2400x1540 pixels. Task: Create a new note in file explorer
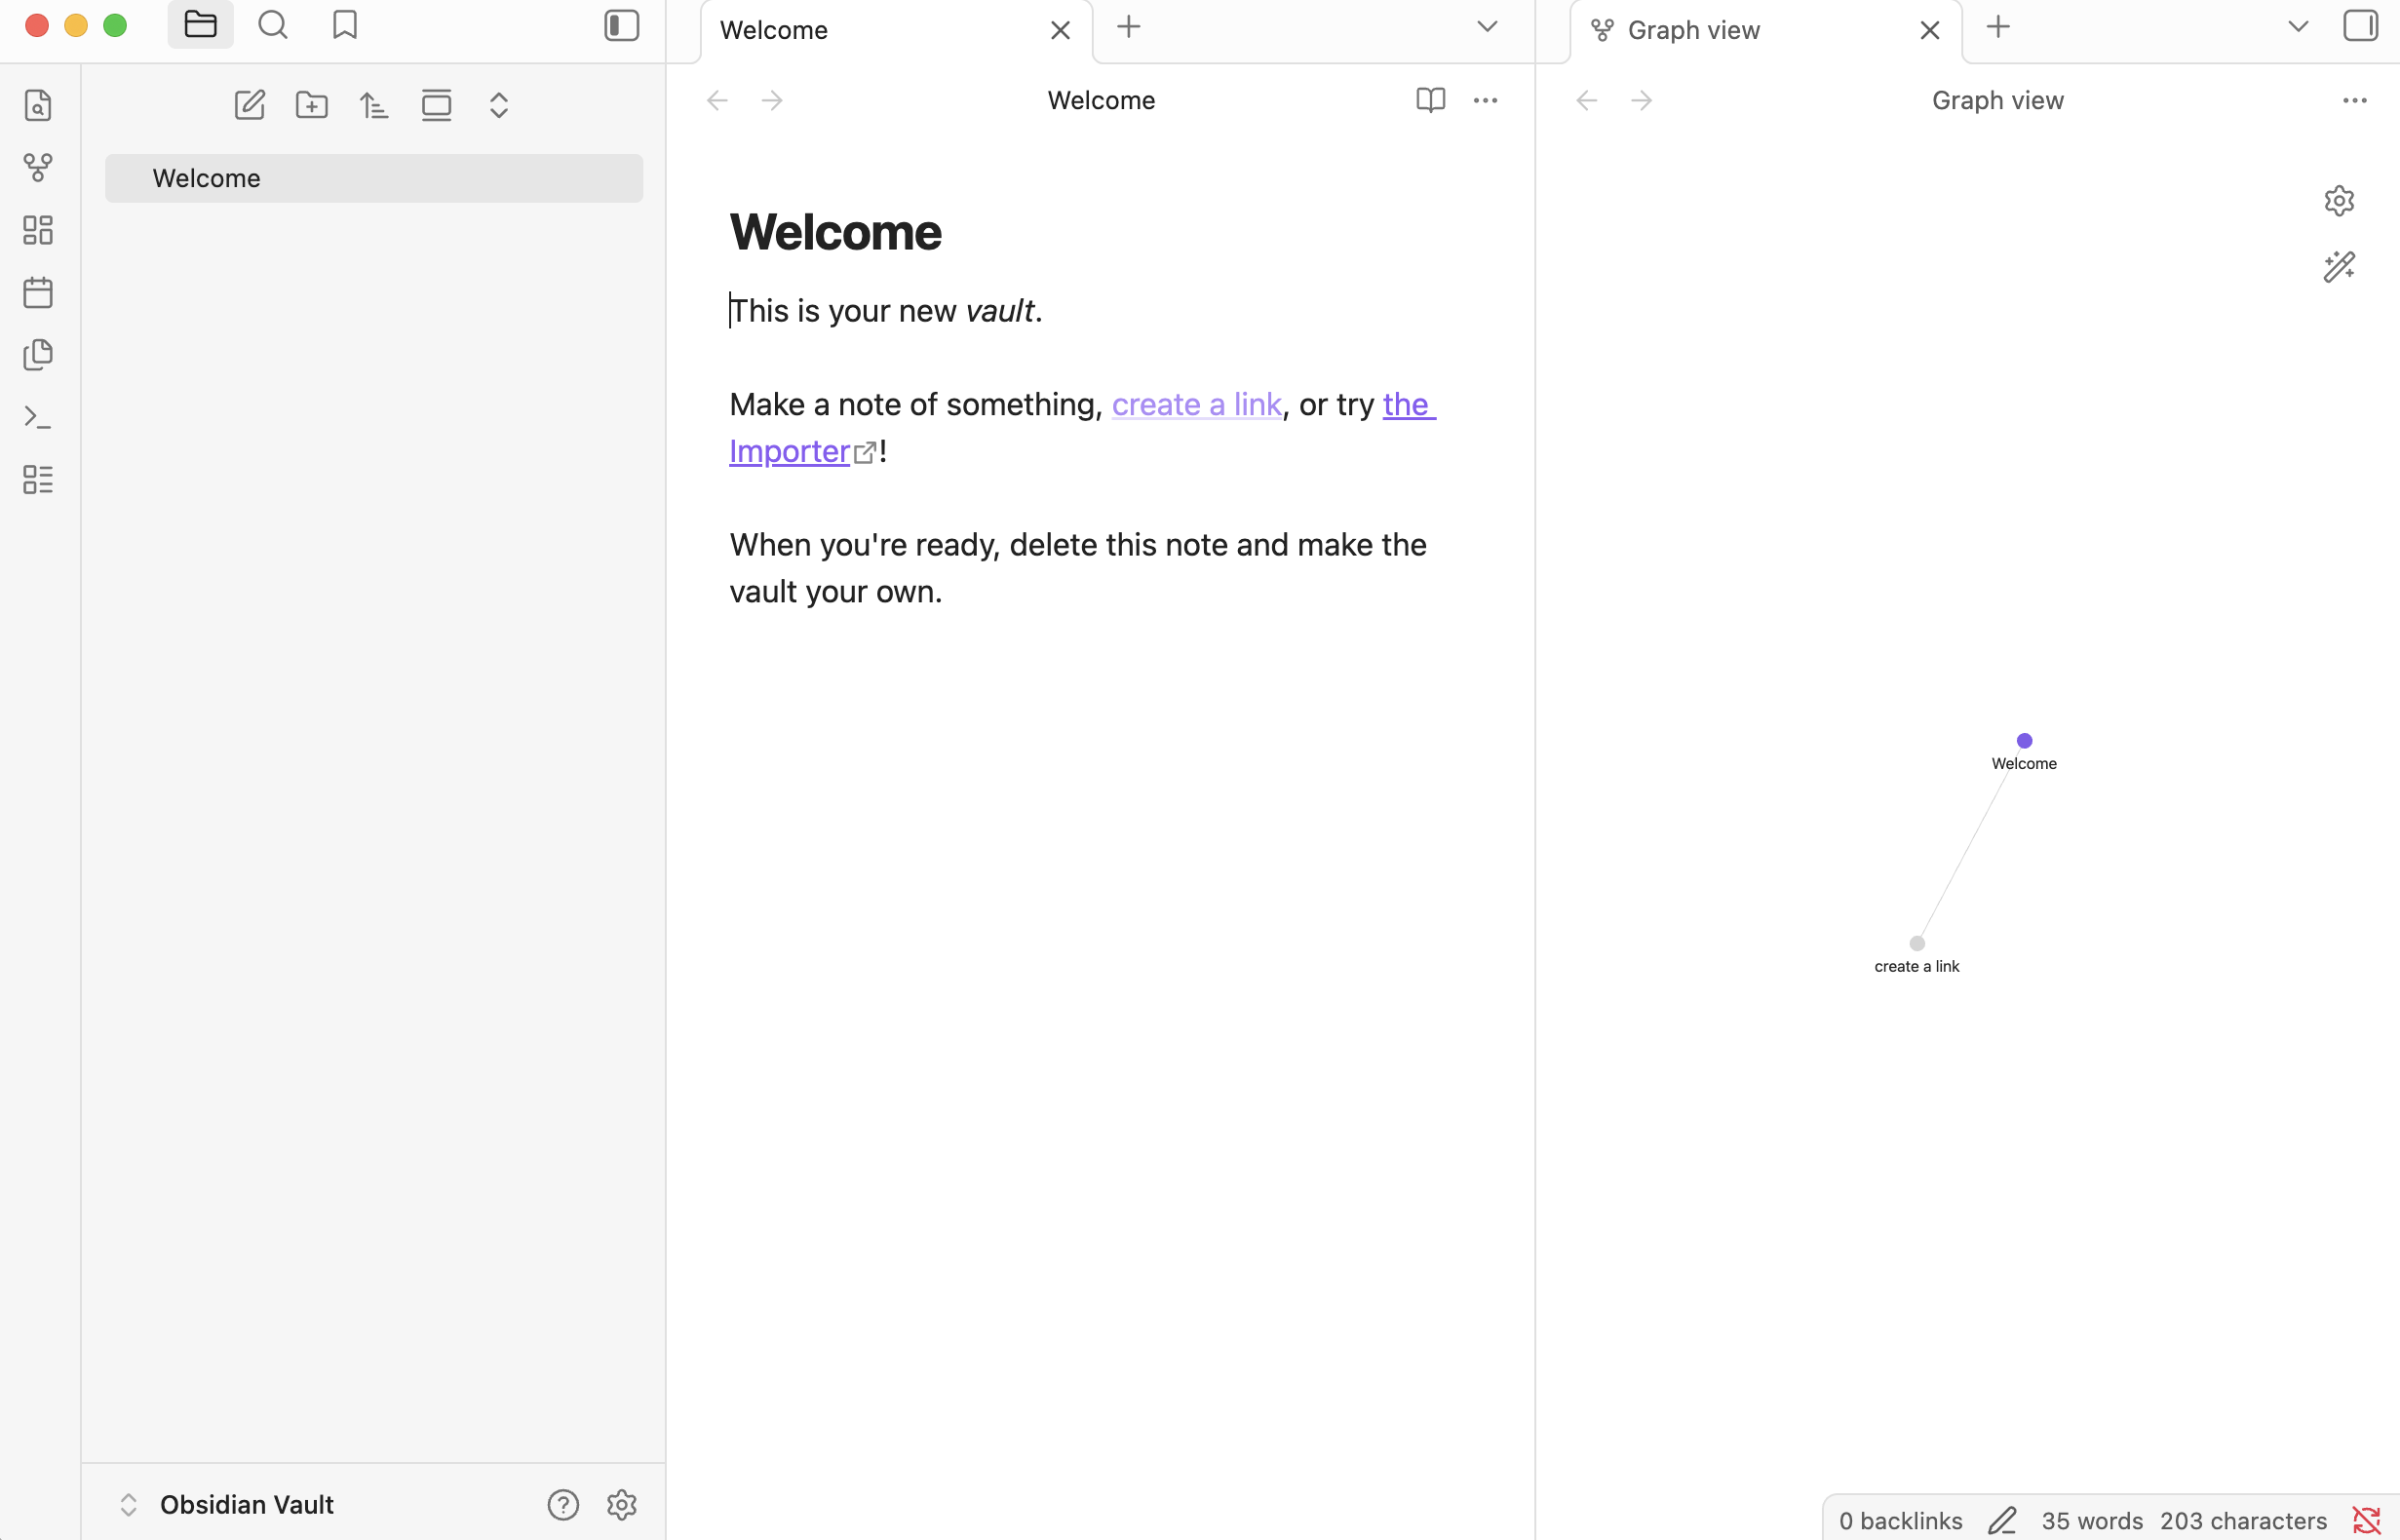pos(249,105)
